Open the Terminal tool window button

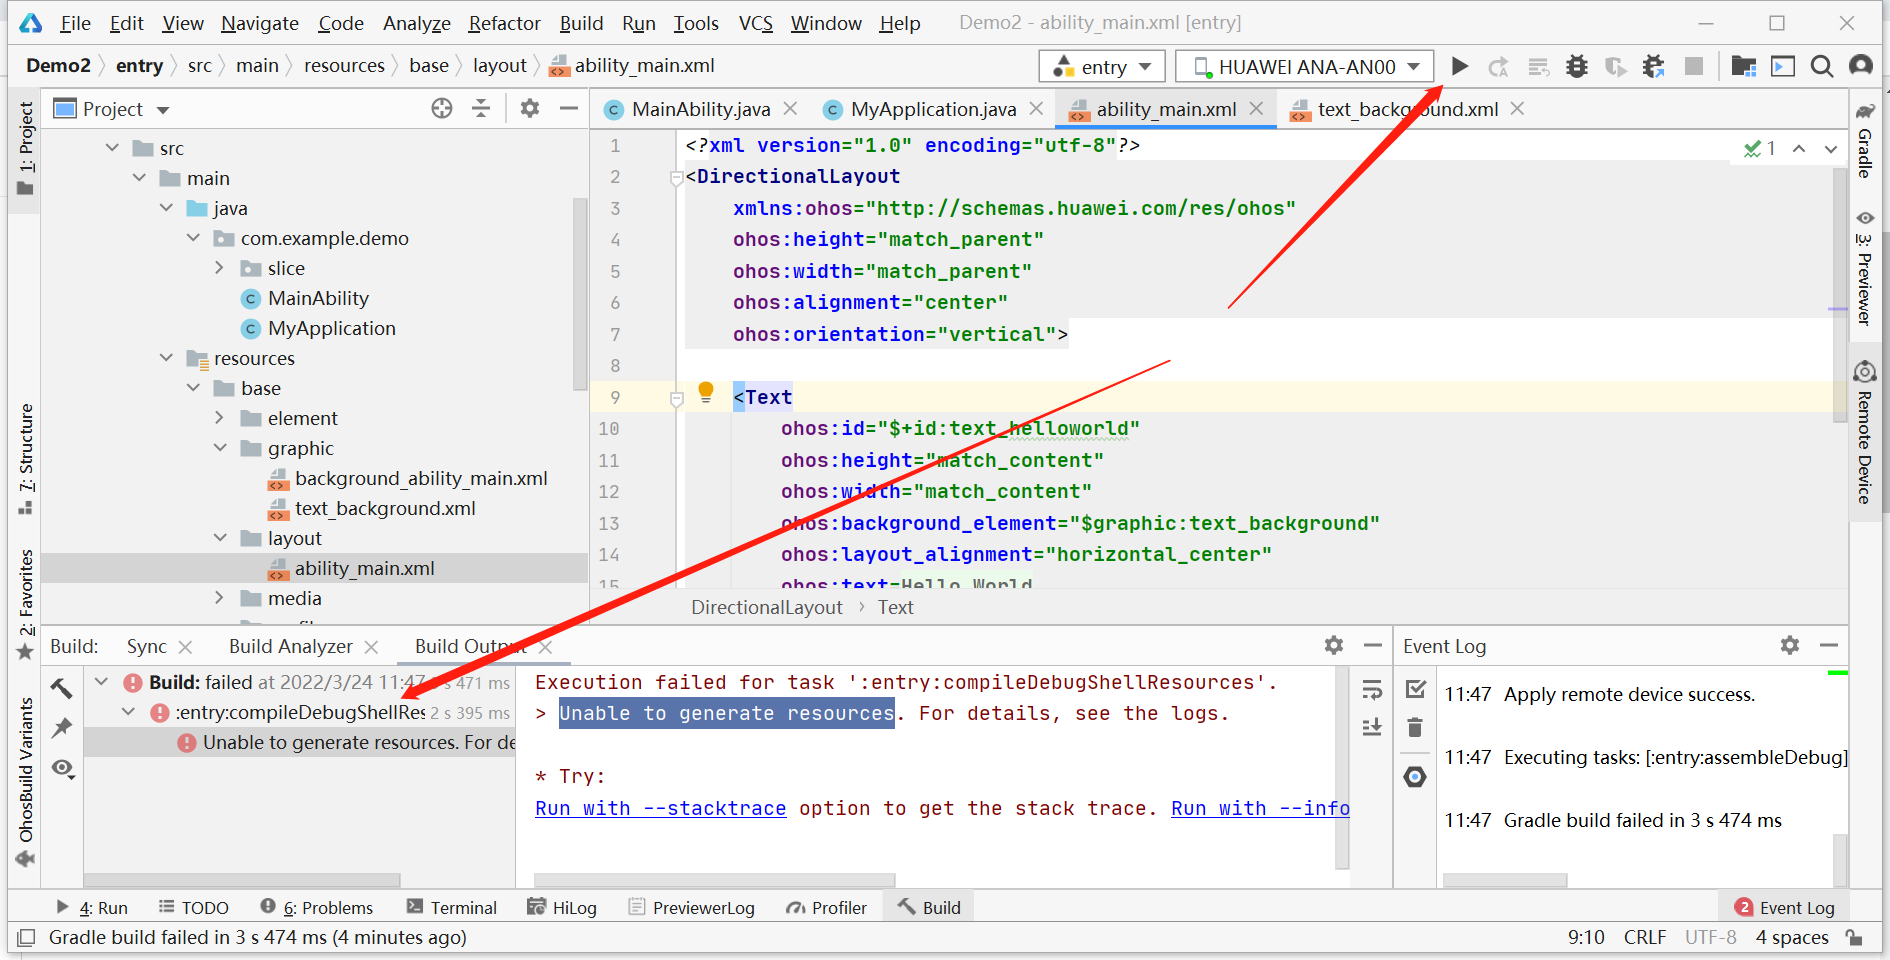tap(451, 907)
